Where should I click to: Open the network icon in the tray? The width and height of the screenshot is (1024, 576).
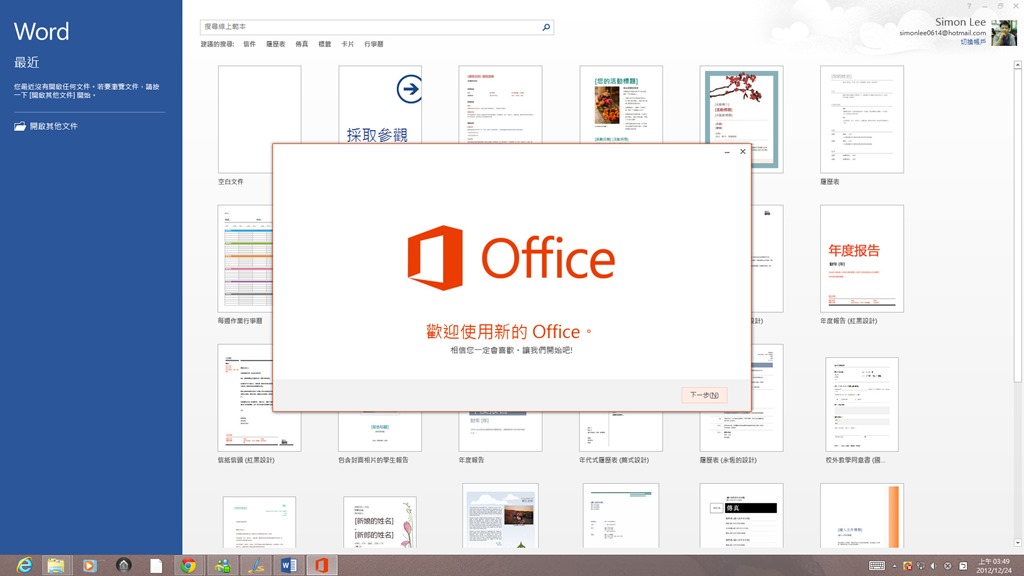click(921, 566)
